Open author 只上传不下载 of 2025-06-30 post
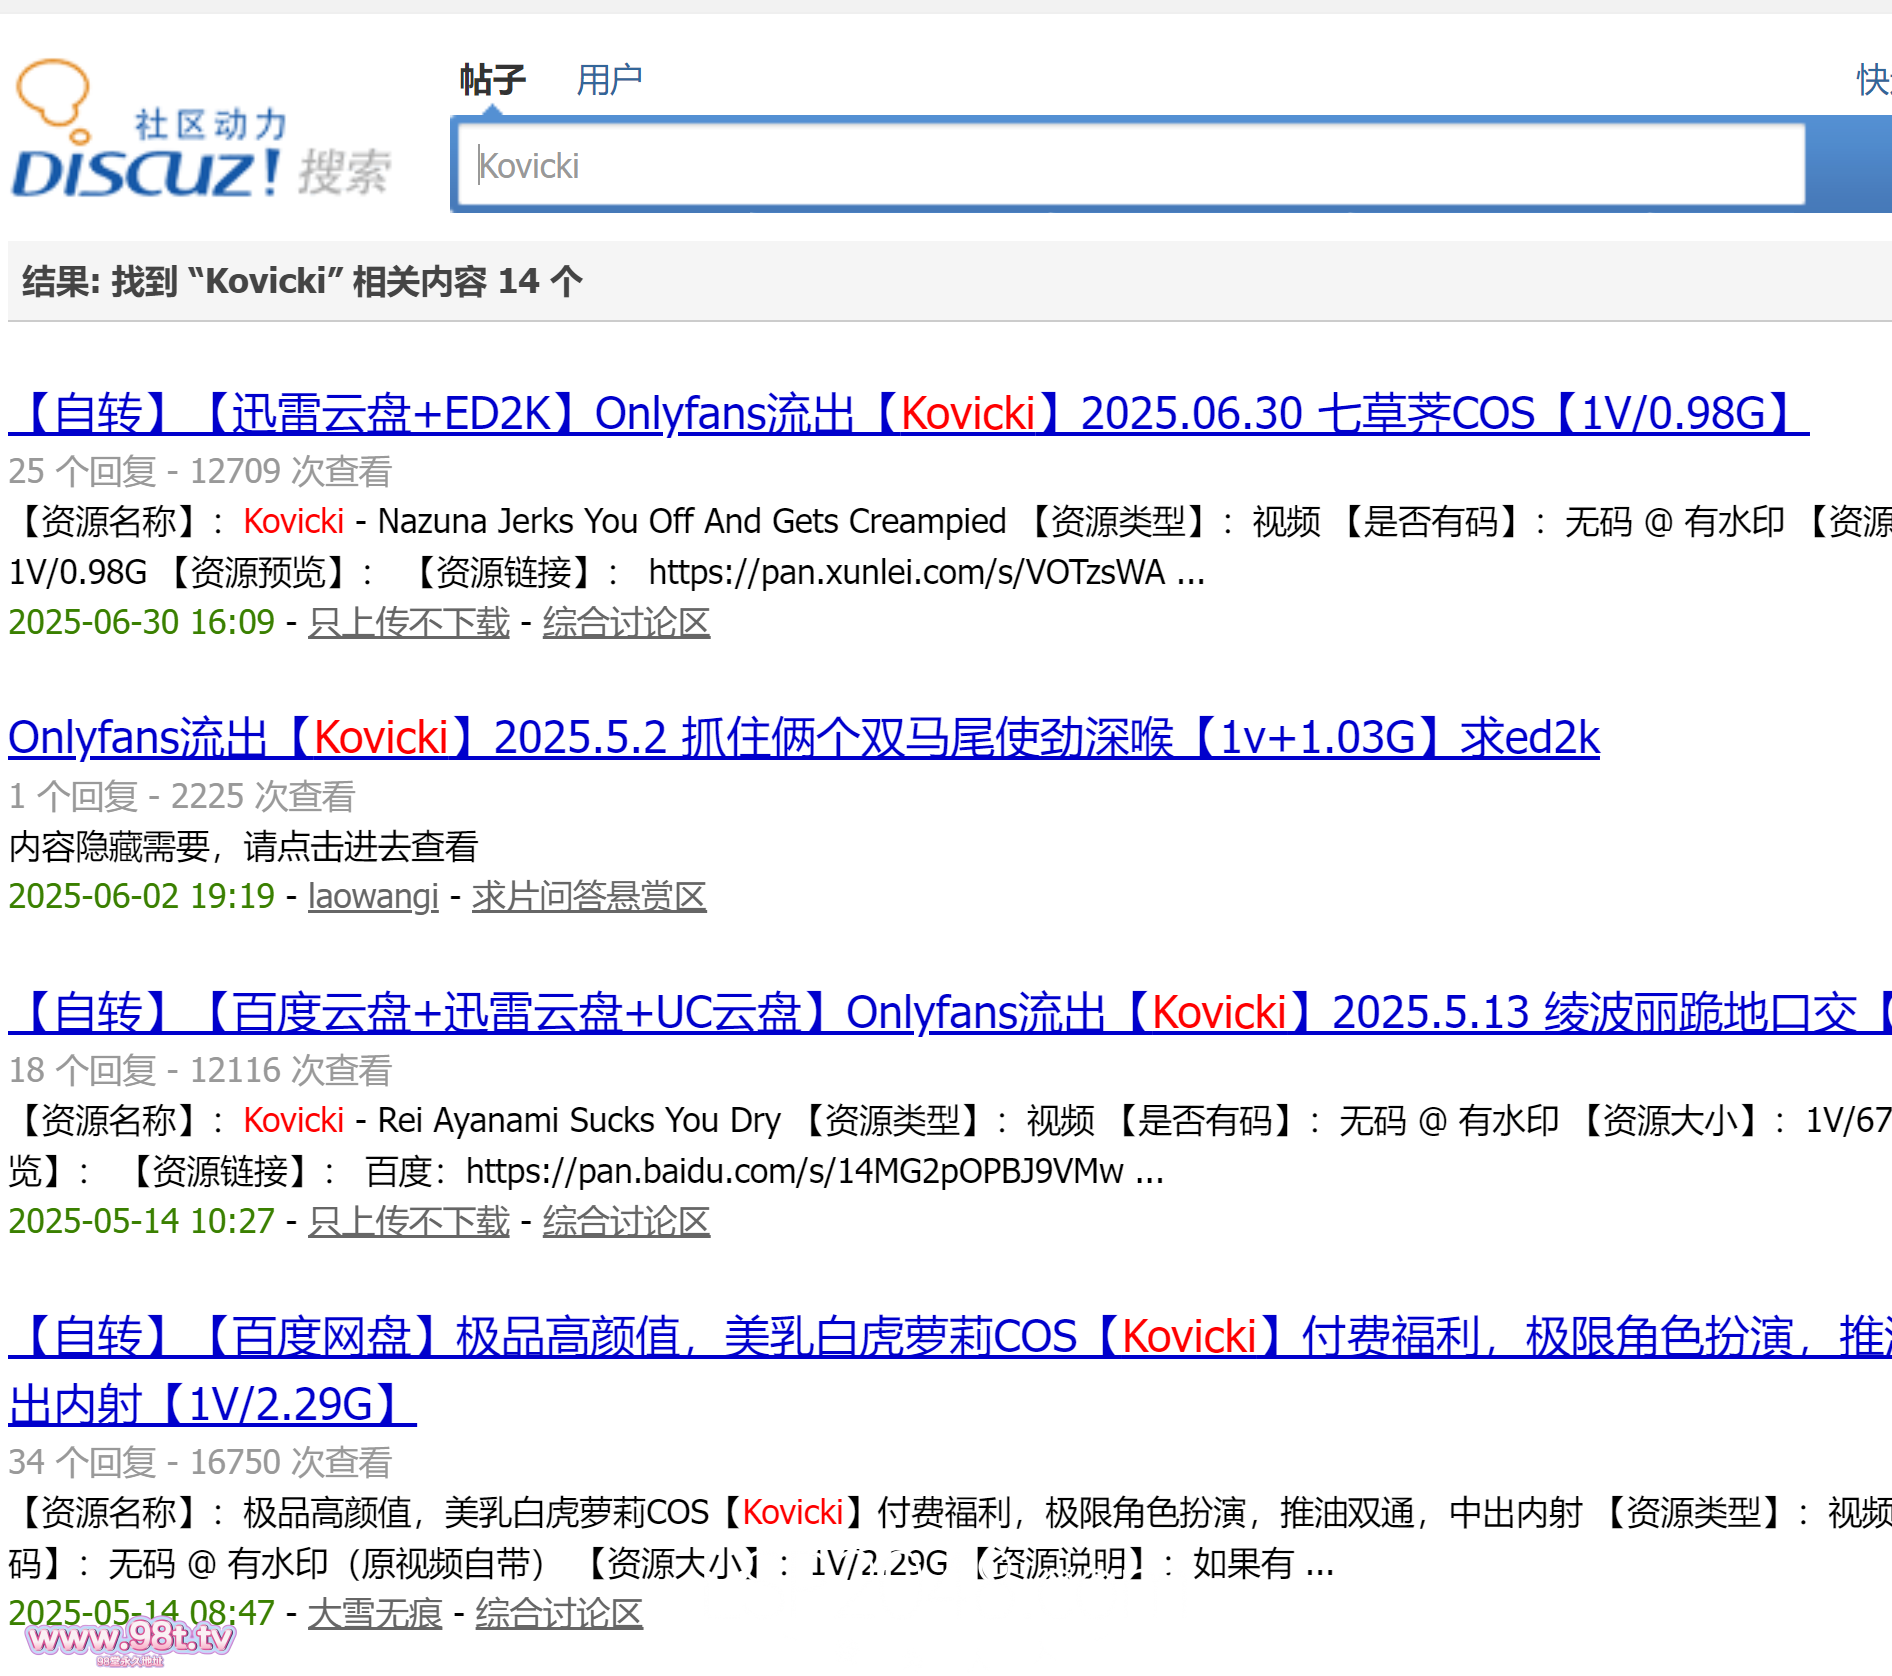The height and width of the screenshot is (1676, 1892). [409, 622]
